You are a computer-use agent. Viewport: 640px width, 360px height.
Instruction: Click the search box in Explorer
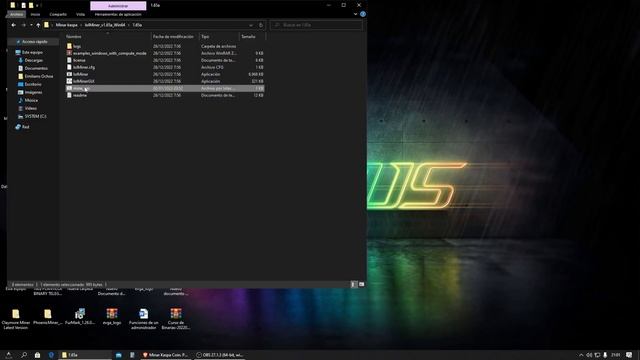click(x=316, y=25)
